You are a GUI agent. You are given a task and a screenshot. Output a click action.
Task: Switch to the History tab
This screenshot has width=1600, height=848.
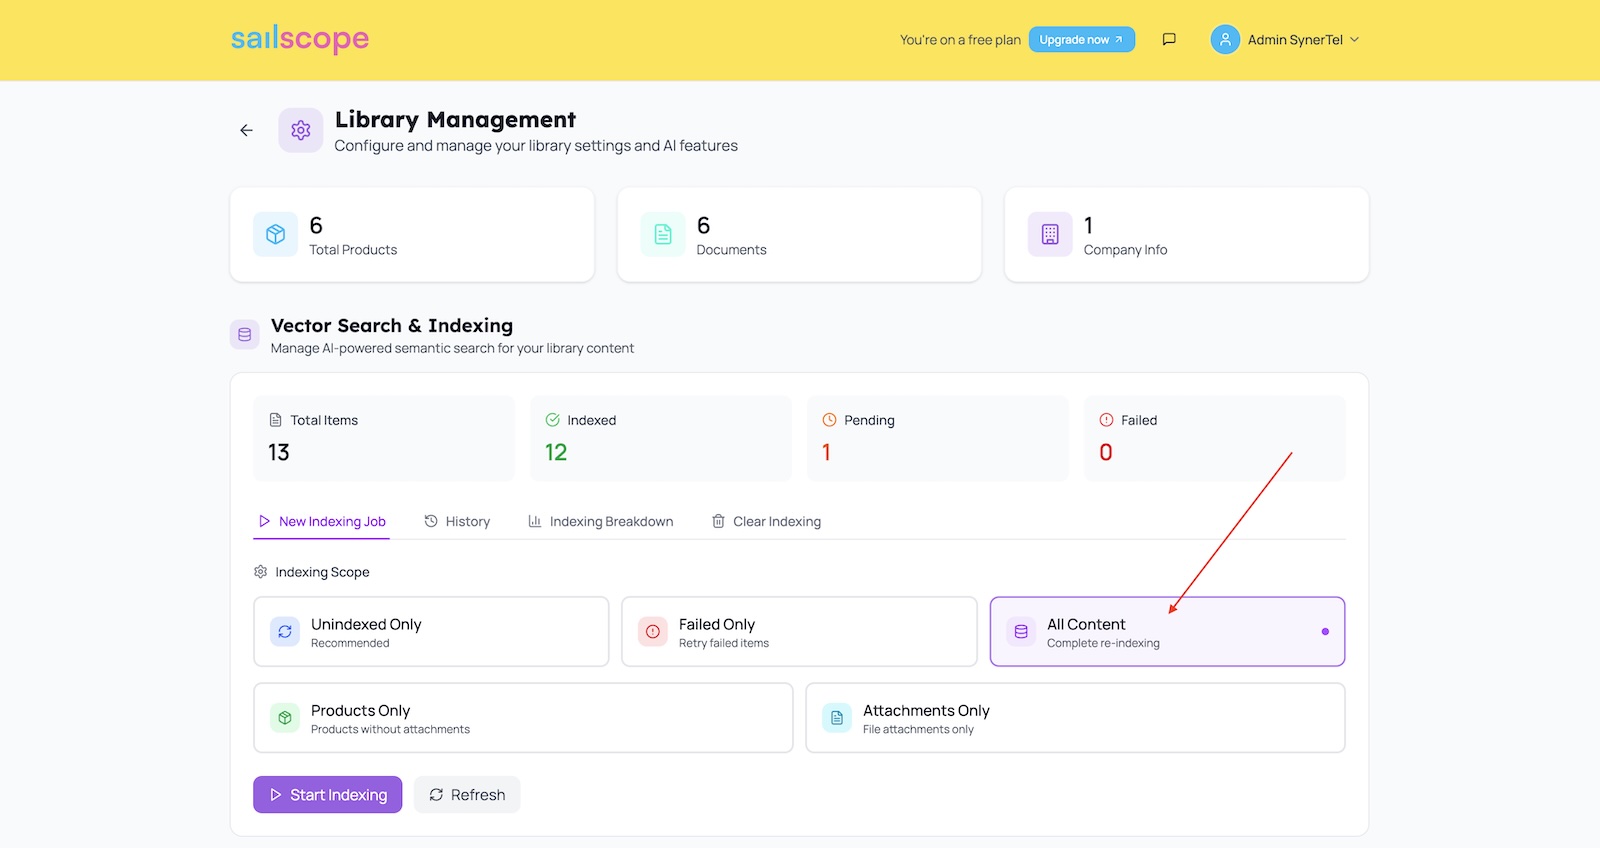tap(457, 522)
